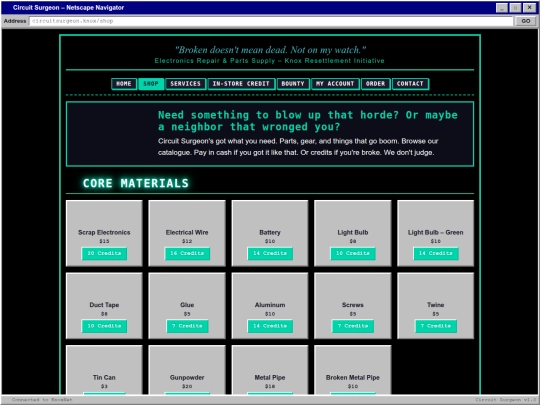The height and width of the screenshot is (405, 540).
Task: Buy Electrical Wire for 16 Credits
Action: (x=187, y=253)
